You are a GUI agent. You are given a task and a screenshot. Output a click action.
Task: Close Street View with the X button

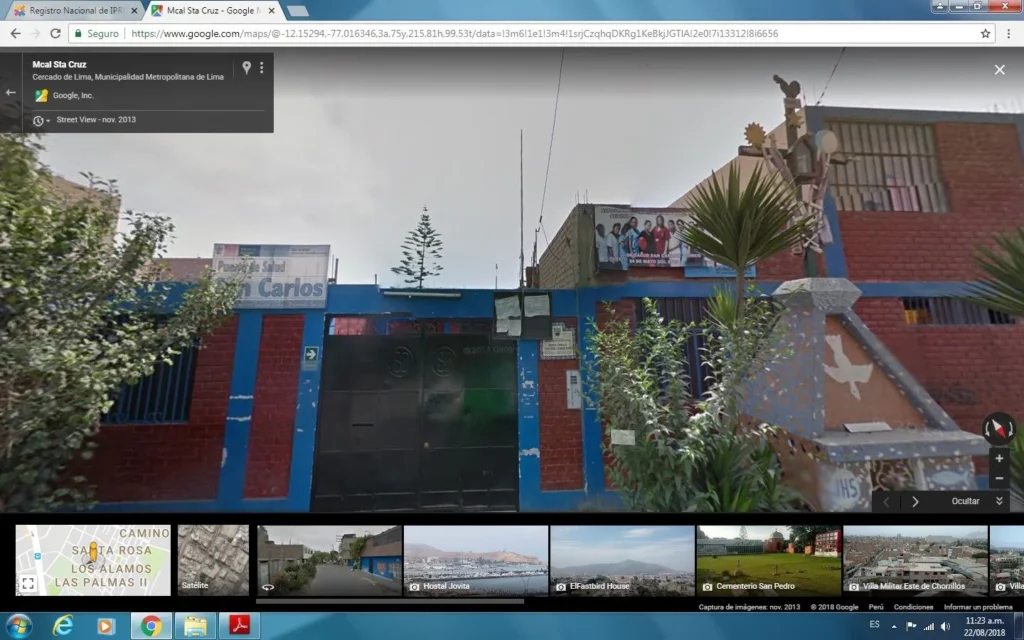[x=999, y=70]
